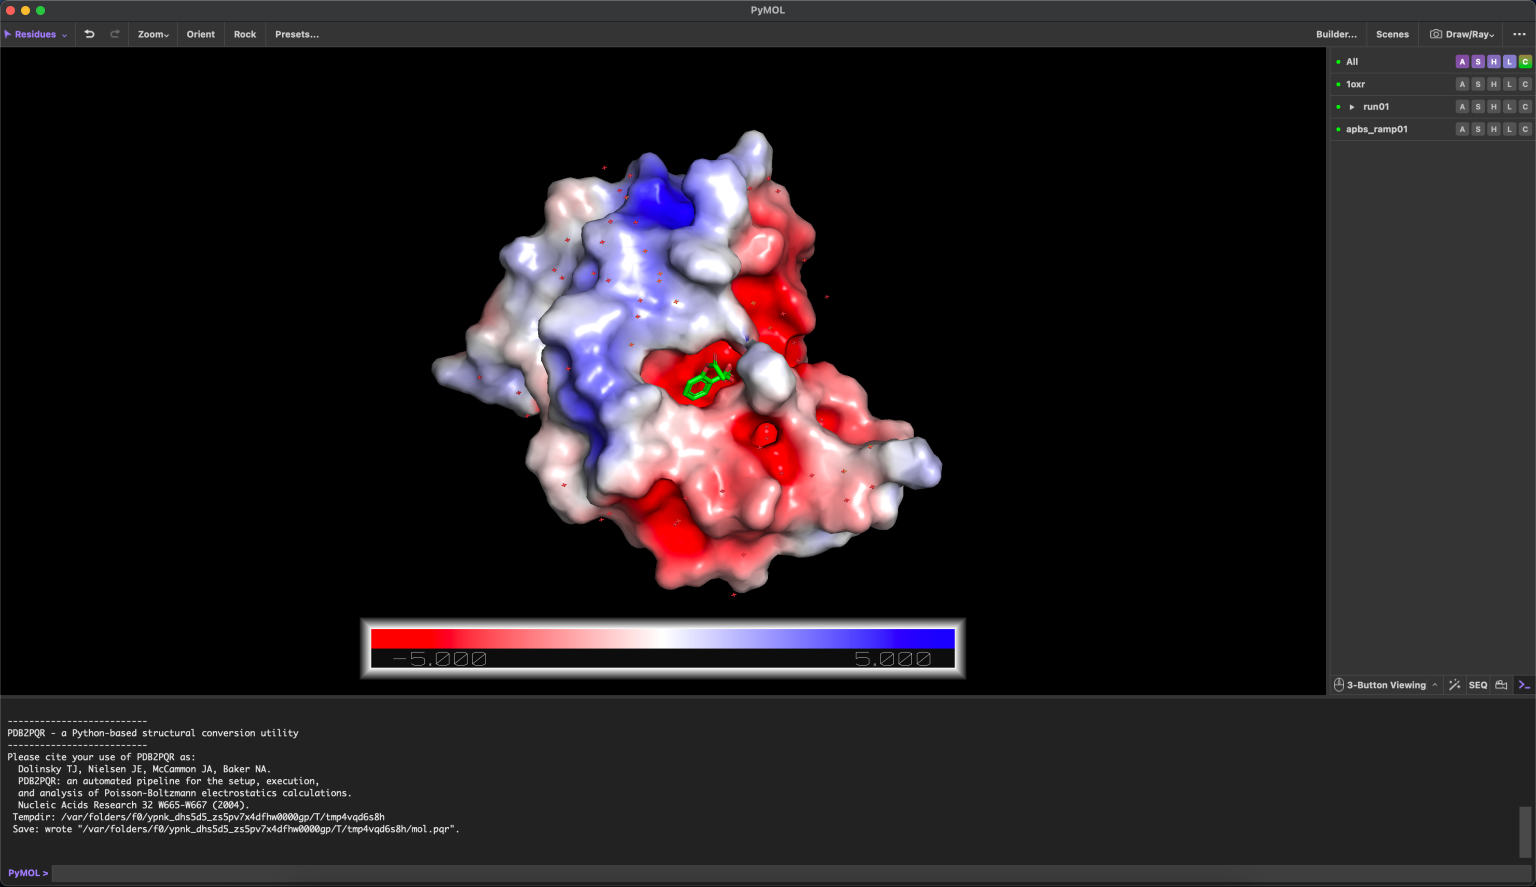Click the L label button for apbs_ramp01
The image size is (1536, 887).
point(1510,129)
